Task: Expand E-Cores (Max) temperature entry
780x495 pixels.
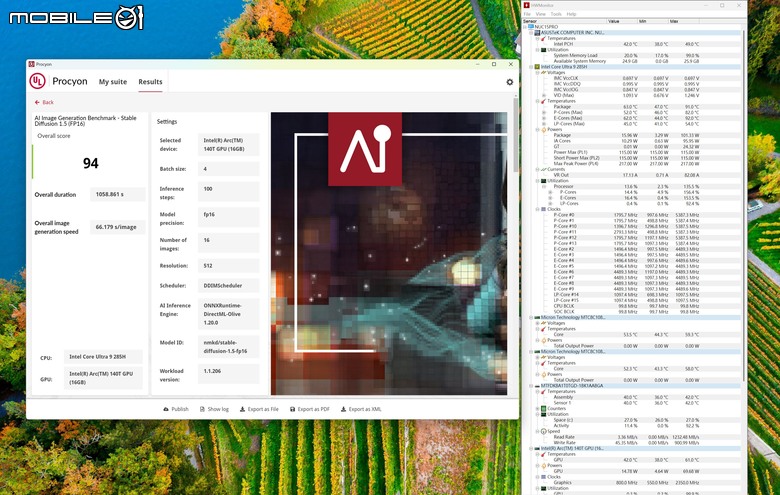Action: 544,118
